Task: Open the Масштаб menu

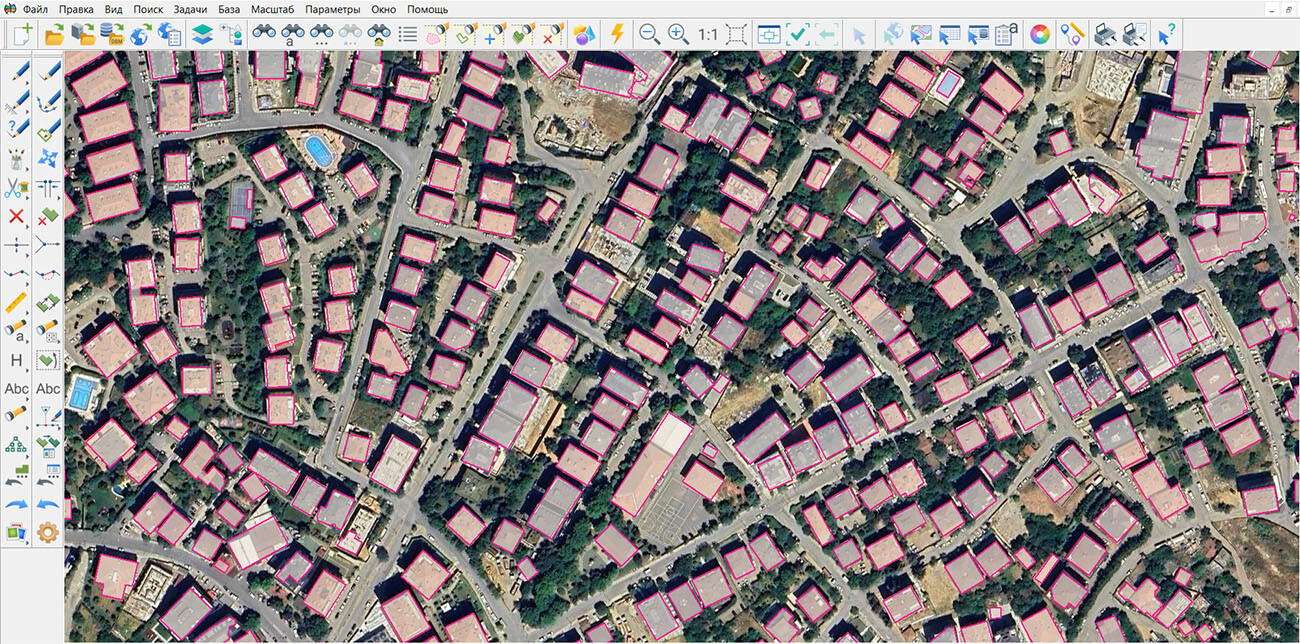Action: click(x=272, y=9)
